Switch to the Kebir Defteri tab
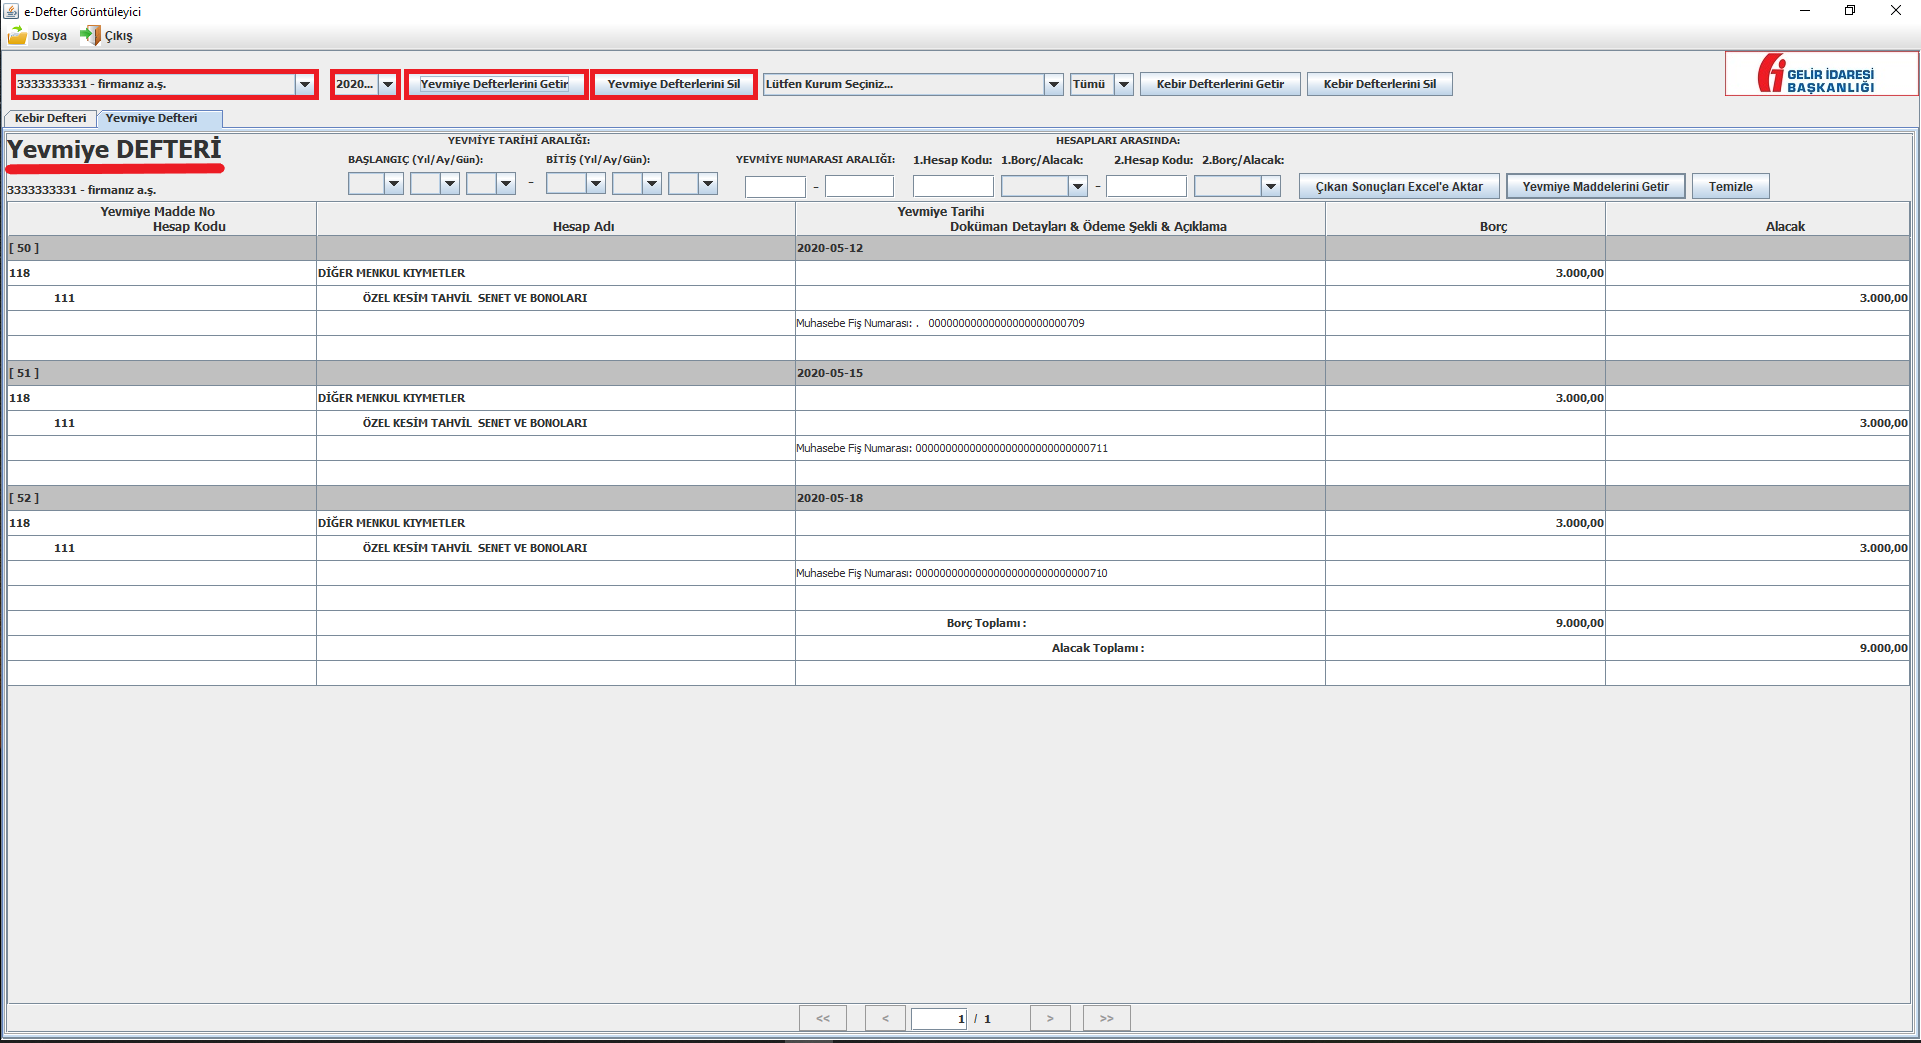The image size is (1921, 1043). tap(51, 118)
